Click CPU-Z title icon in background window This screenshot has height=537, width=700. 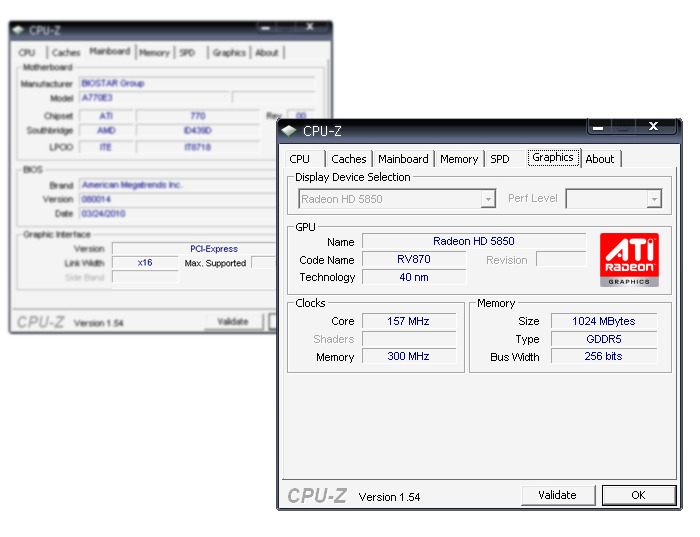pos(18,30)
